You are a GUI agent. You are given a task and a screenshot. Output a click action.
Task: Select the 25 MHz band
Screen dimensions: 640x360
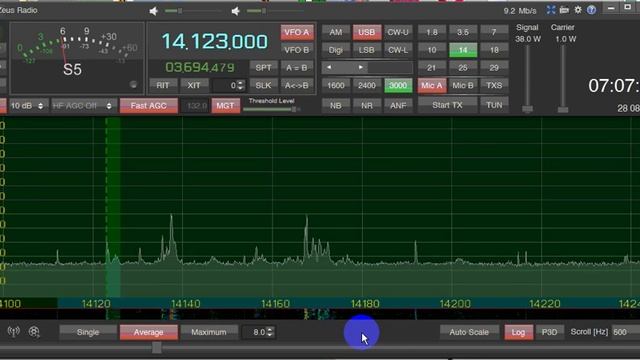463,68
